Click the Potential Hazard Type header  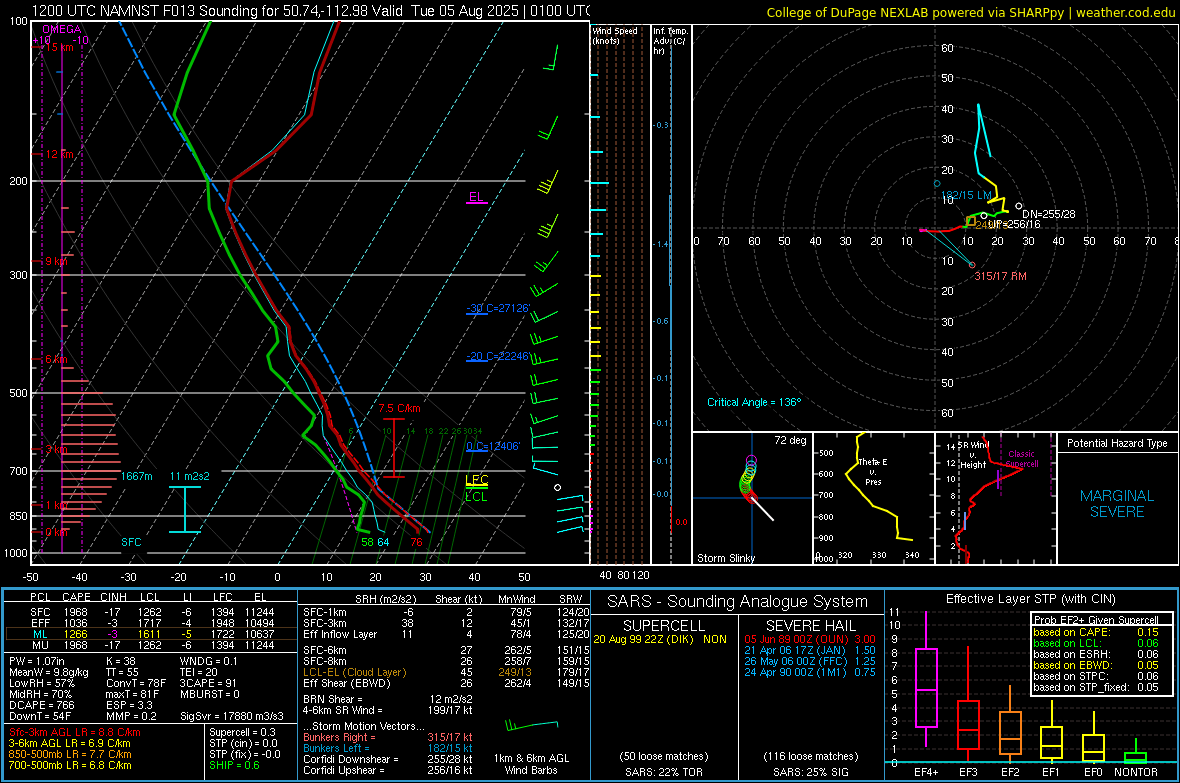click(1117, 443)
